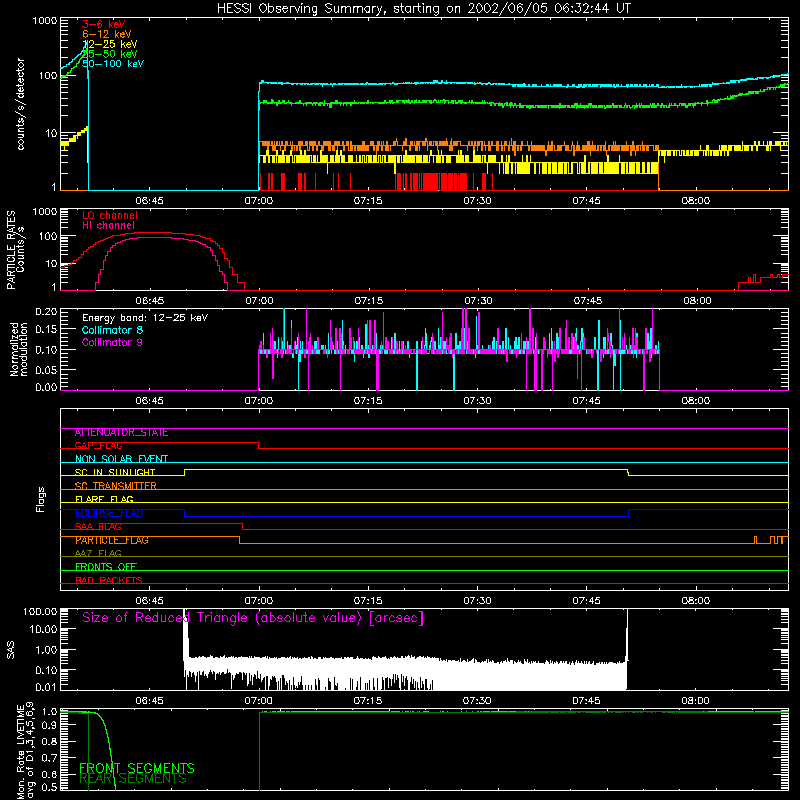Click the ATTENUATOR_STATE flag label
The image size is (800, 800).
[x=121, y=433]
